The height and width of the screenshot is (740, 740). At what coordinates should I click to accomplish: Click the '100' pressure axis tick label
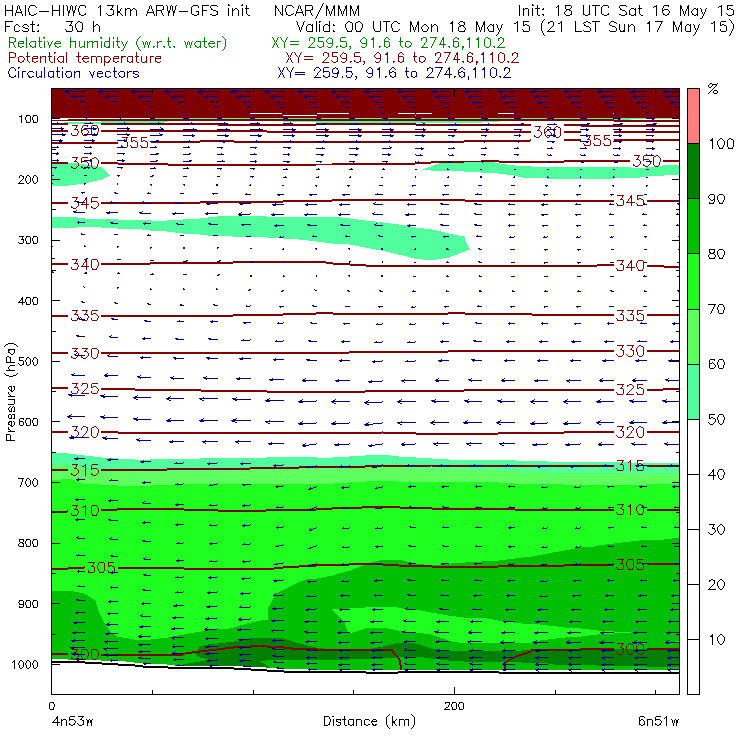click(x=28, y=119)
